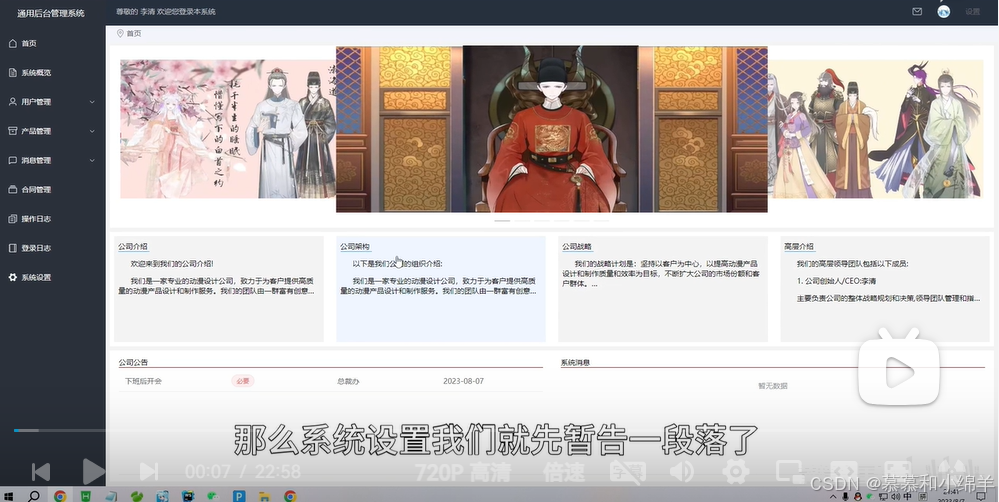
Task: Toggle the subtitle (字幕) icon
Action: 627,472
